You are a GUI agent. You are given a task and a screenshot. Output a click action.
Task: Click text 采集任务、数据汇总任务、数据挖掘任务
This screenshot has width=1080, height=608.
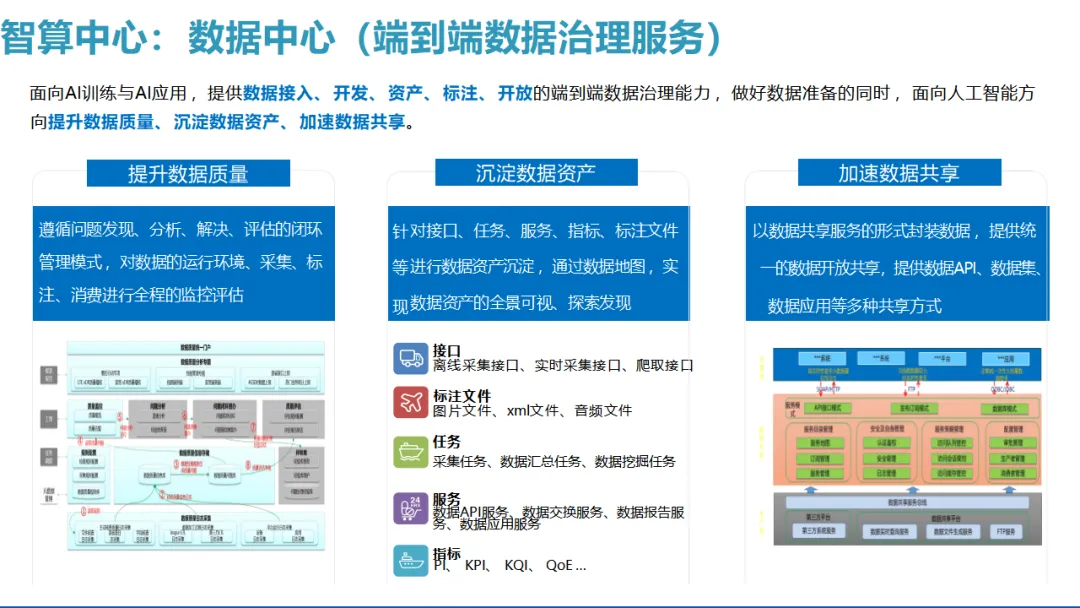[x=554, y=461]
